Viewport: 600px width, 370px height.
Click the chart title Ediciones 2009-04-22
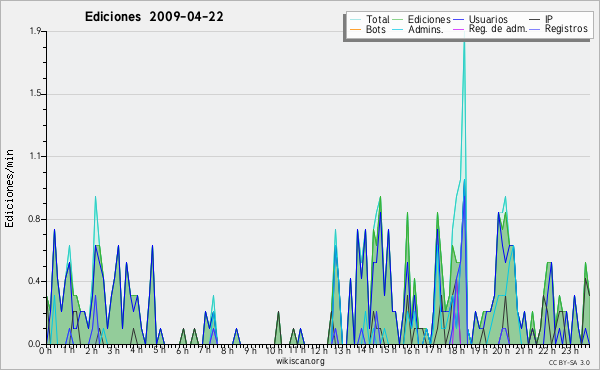tap(154, 17)
